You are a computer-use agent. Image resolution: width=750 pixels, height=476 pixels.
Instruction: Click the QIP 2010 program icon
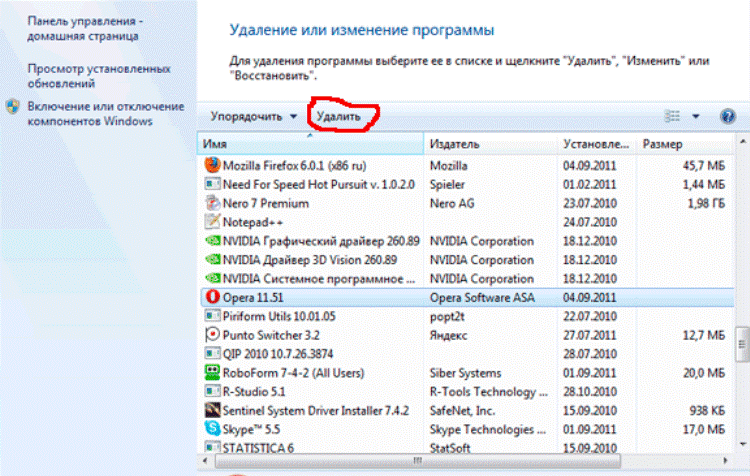(x=212, y=354)
